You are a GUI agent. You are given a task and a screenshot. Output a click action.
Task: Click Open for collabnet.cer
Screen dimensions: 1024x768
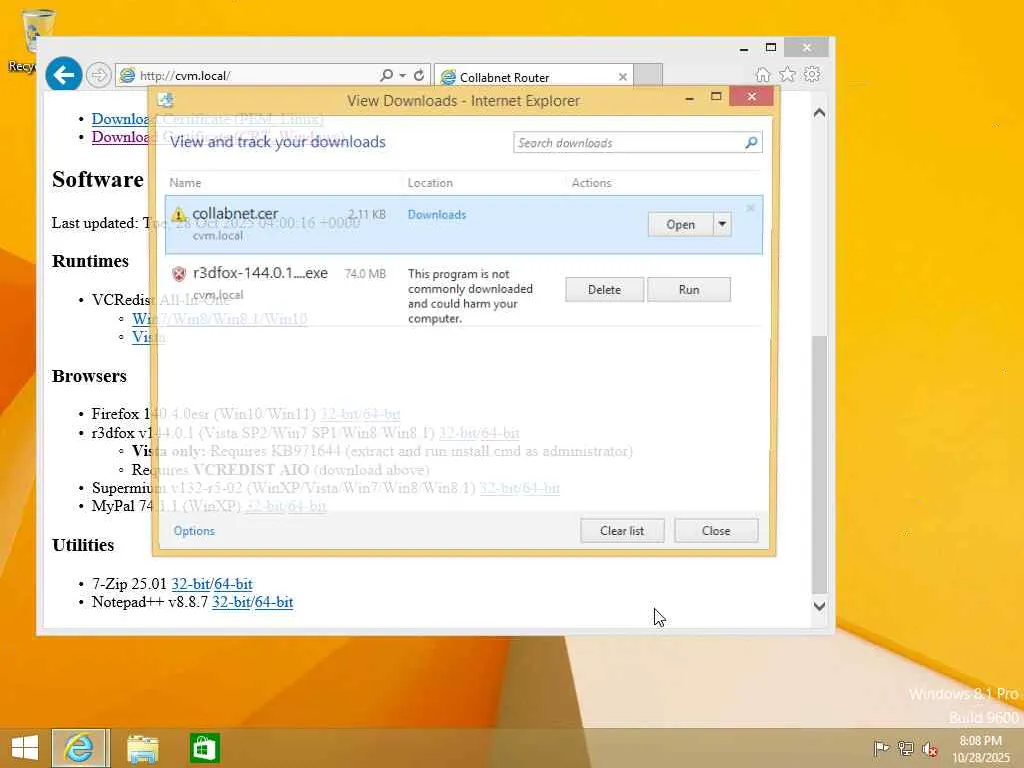pyautogui.click(x=680, y=224)
